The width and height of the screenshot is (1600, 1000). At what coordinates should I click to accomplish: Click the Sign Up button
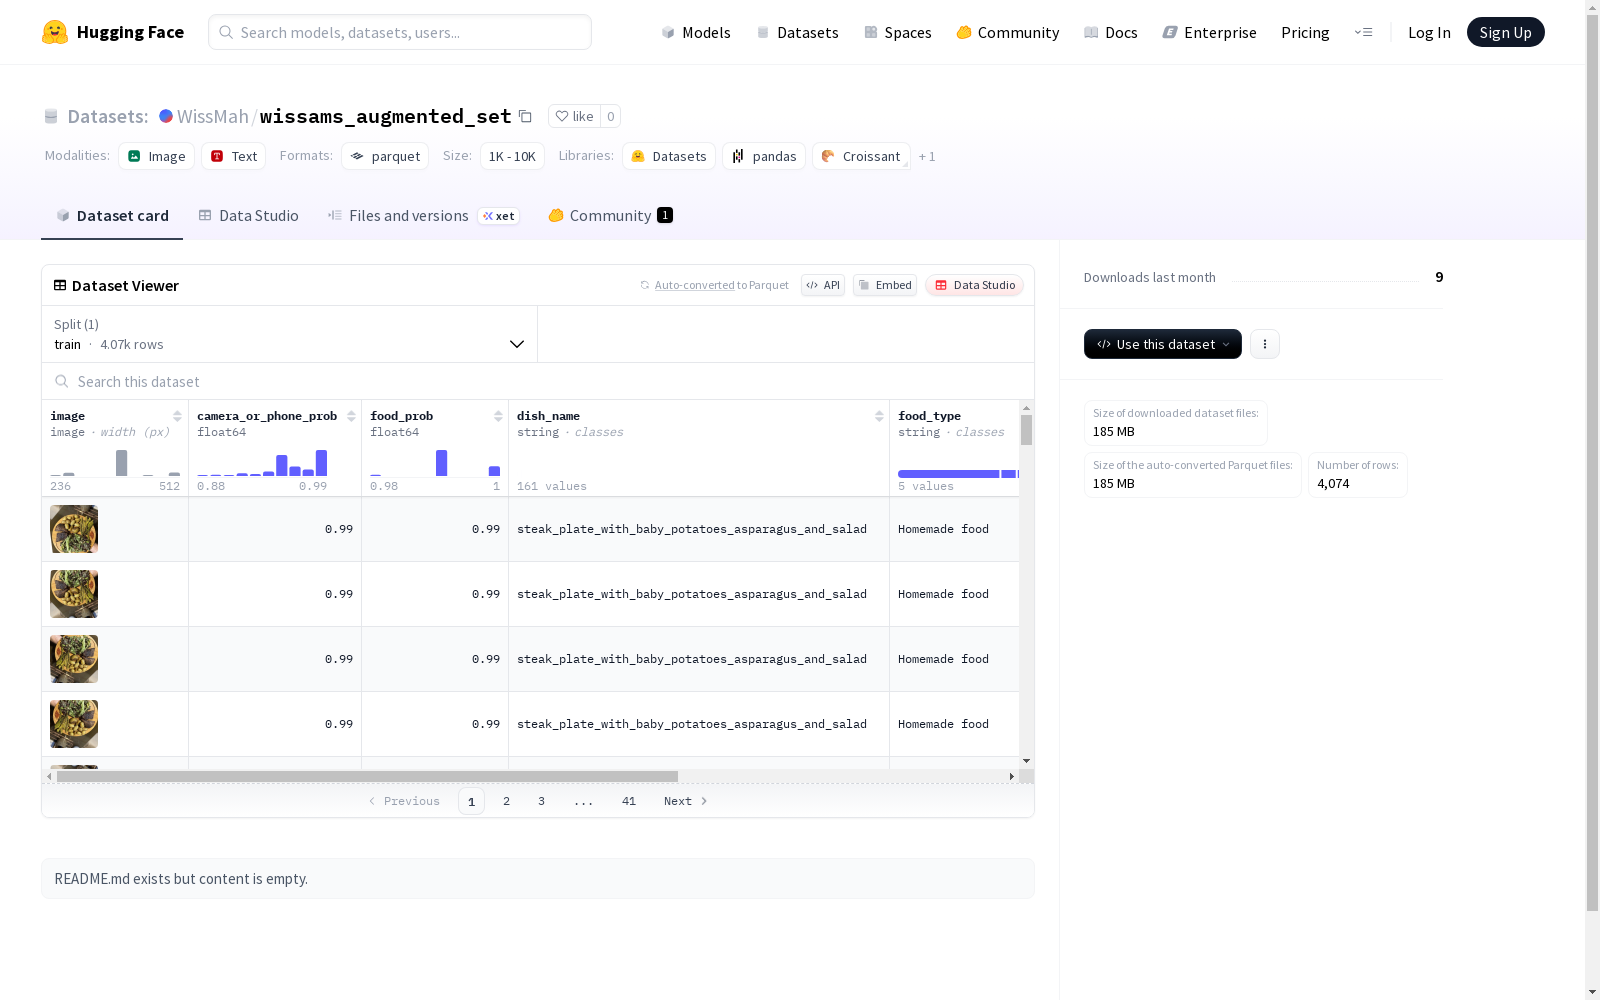1505,32
